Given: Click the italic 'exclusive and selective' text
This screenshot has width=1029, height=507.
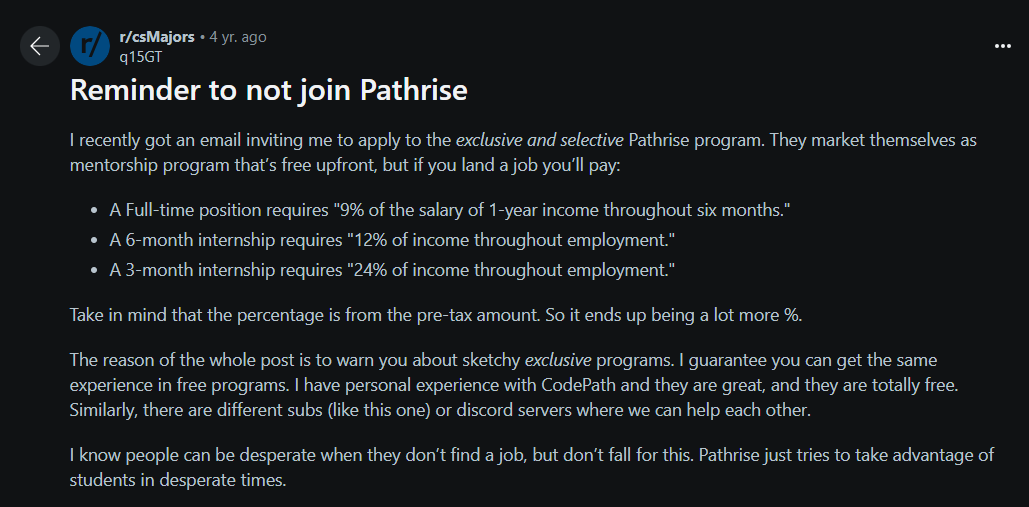Looking at the screenshot, I should point(539,140).
